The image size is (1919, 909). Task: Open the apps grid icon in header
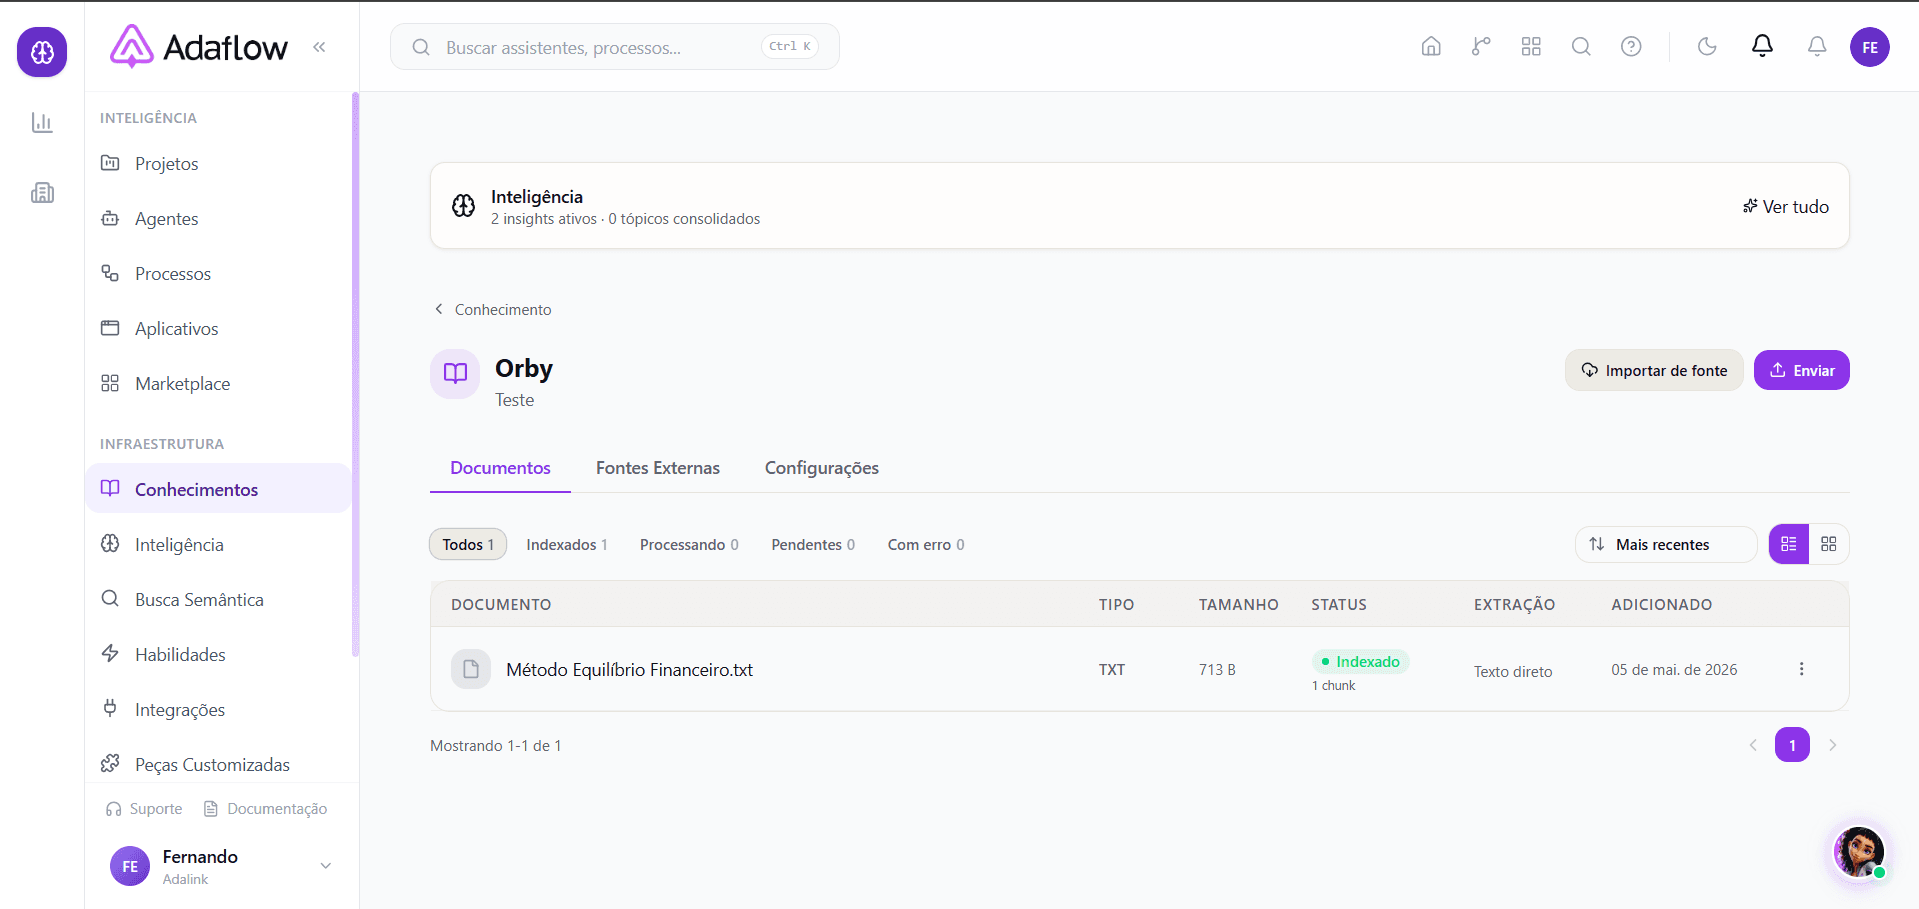click(1531, 47)
